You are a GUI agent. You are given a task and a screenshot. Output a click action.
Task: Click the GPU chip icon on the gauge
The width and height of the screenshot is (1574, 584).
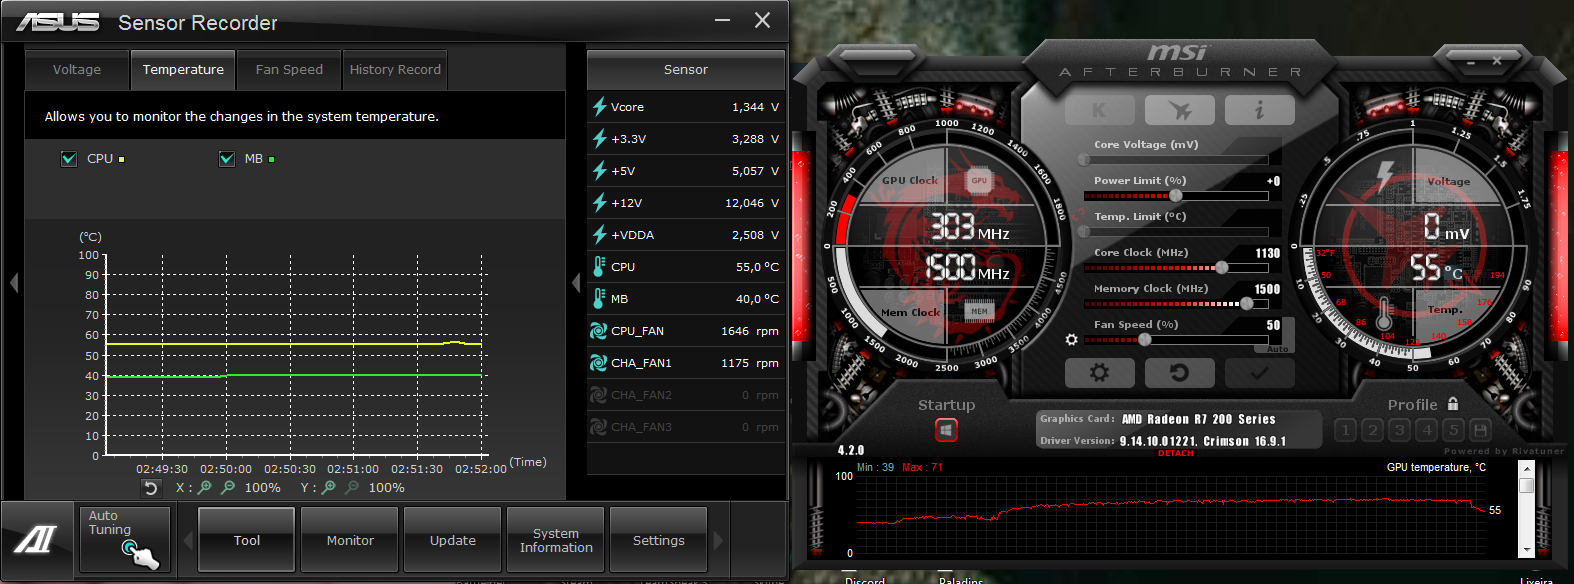point(979,180)
